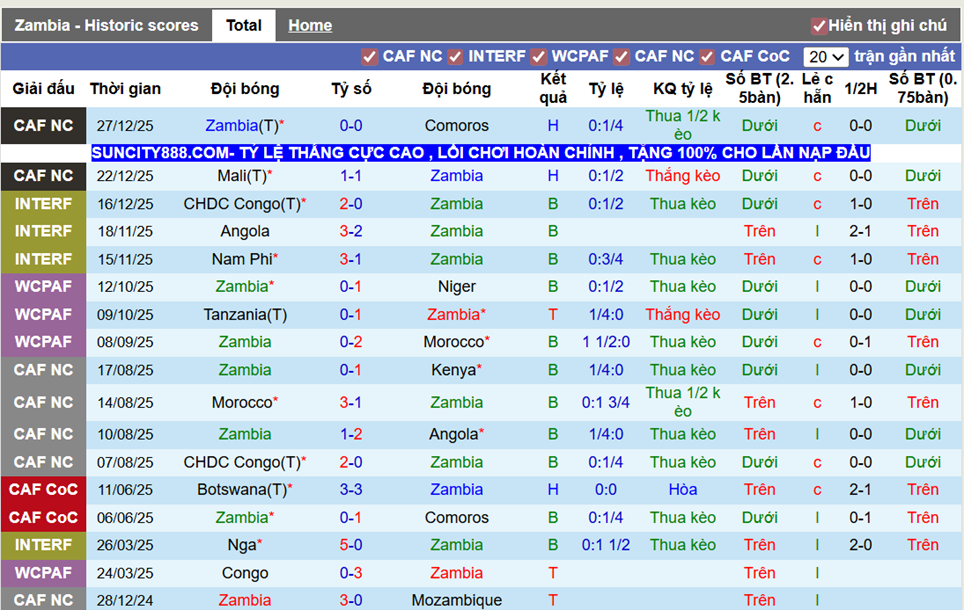Uncheck the INTERF league filter

pos(455,57)
